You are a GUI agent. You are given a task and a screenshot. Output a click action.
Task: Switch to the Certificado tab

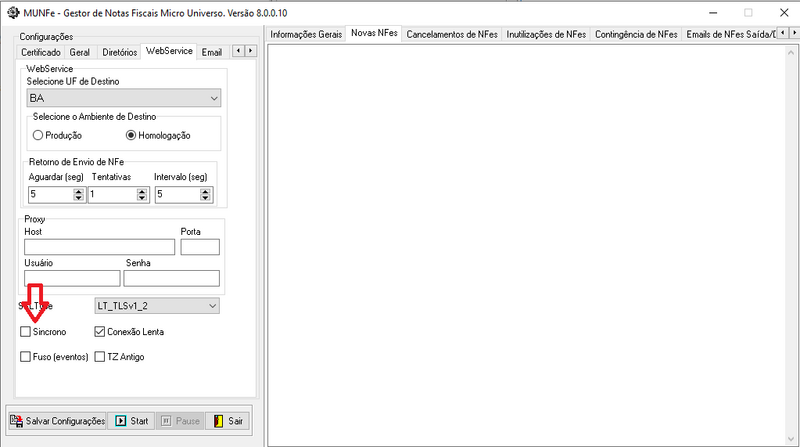tap(41, 52)
